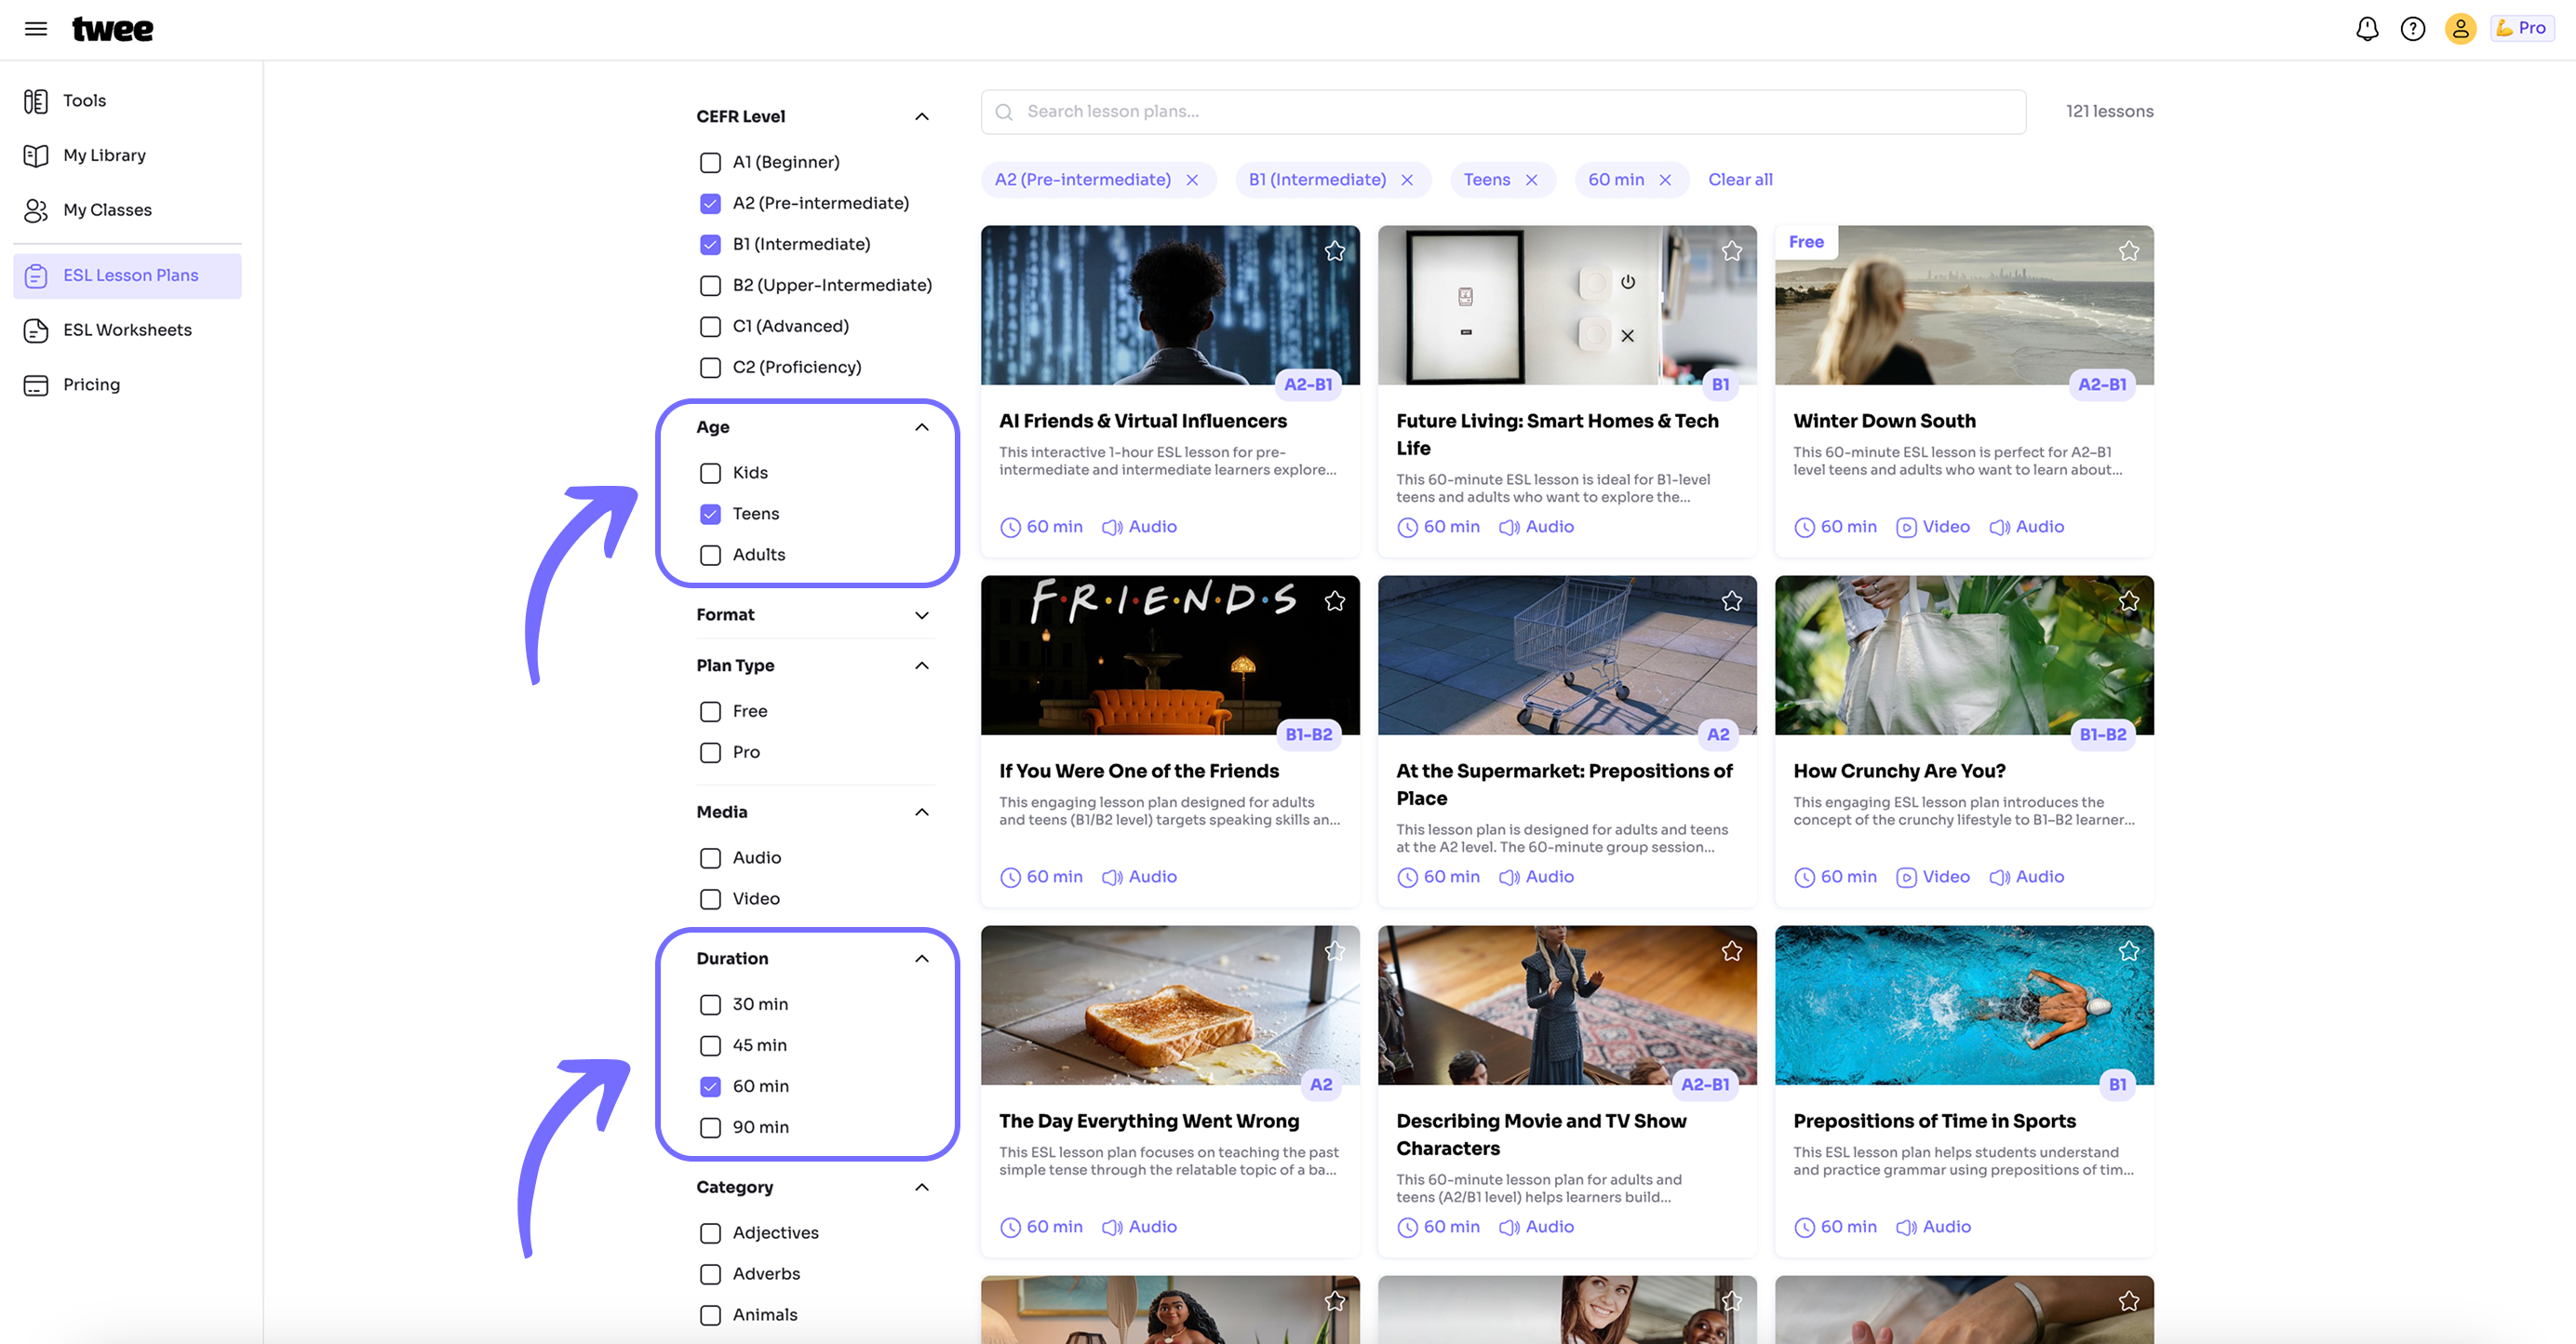Remove the A2 (Pre-intermediate) filter chip
Viewport: 2576px width, 1344px height.
click(1192, 180)
